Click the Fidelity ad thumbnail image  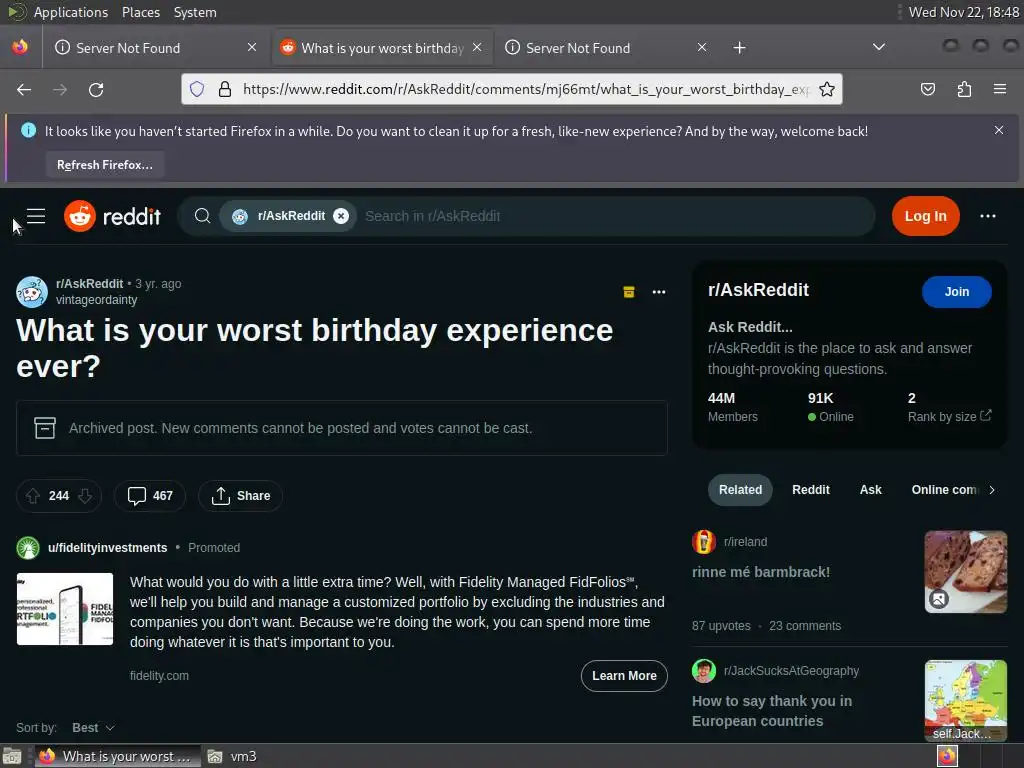point(65,609)
